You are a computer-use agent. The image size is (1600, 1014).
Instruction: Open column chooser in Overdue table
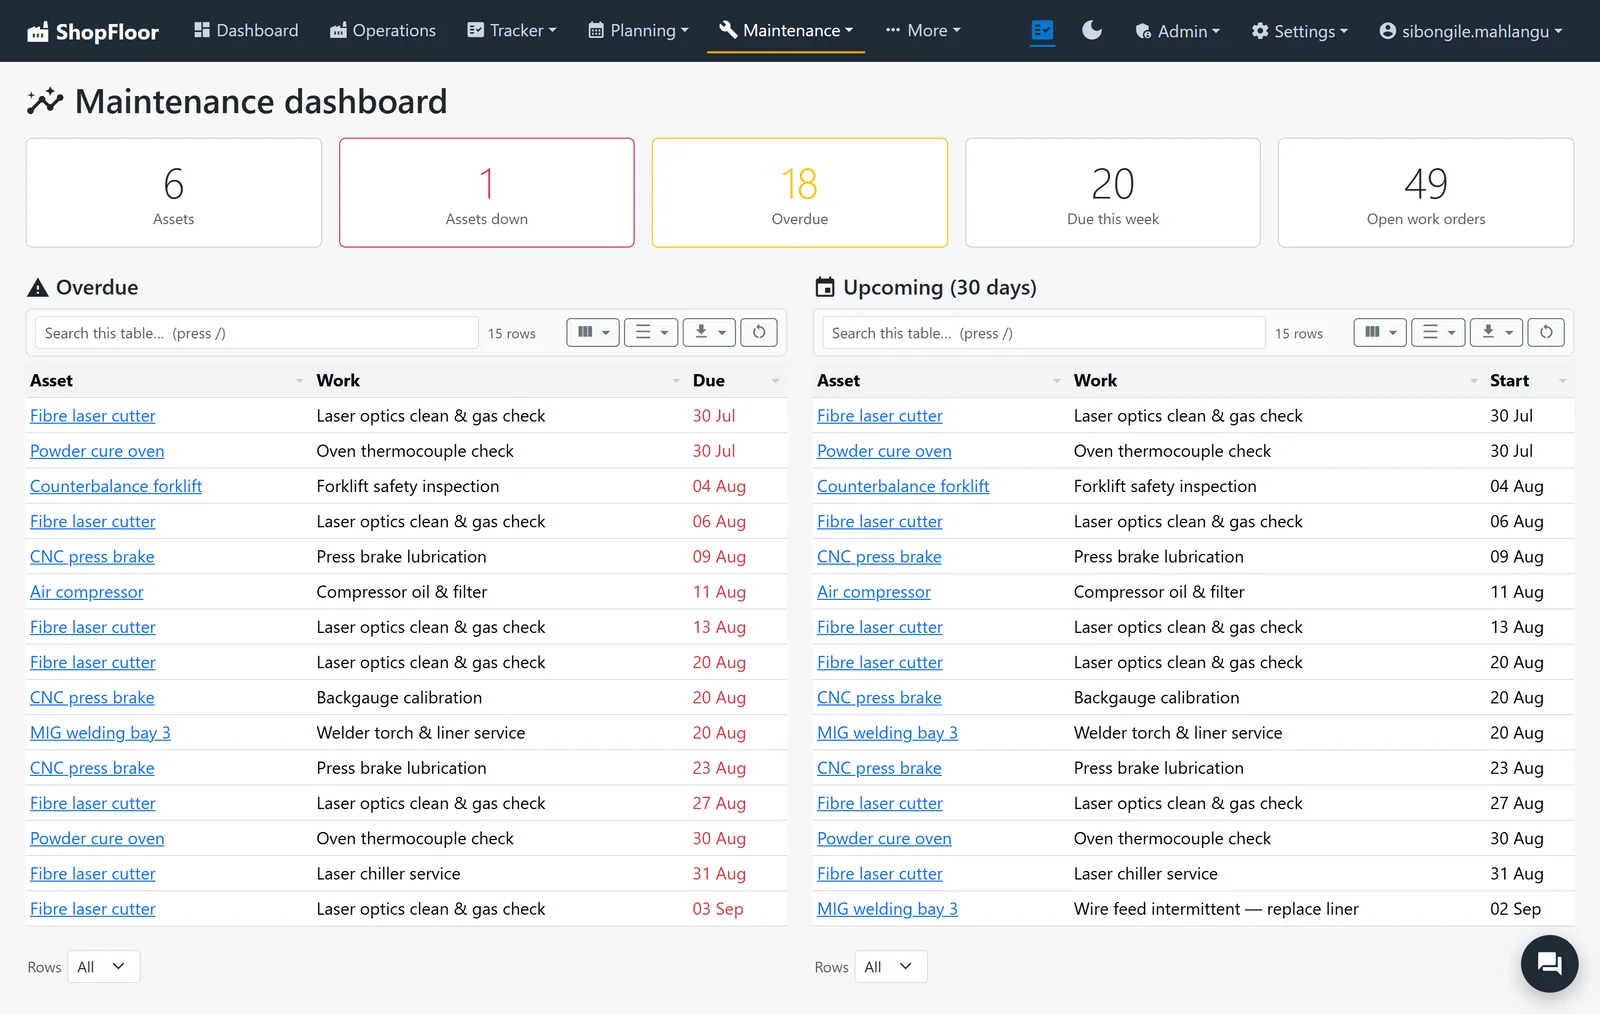point(593,332)
